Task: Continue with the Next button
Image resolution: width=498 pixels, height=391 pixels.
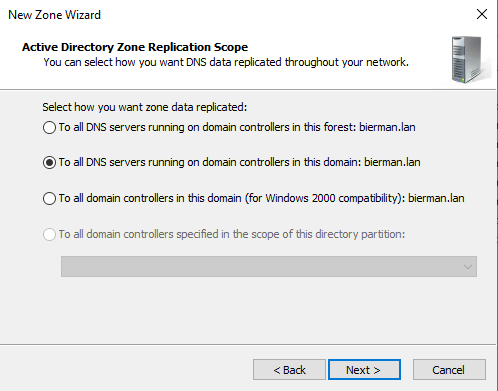Action: click(364, 370)
